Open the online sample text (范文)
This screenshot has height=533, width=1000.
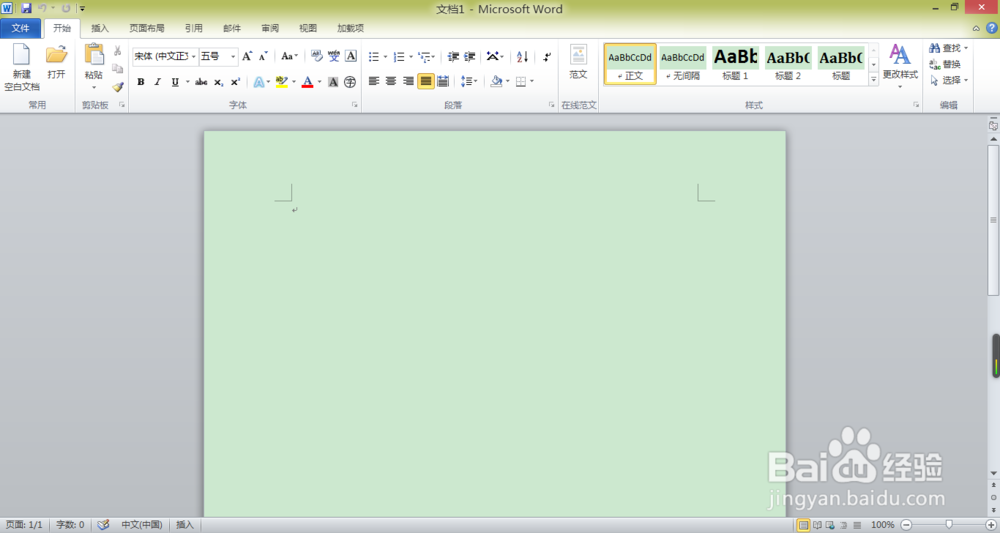578,62
